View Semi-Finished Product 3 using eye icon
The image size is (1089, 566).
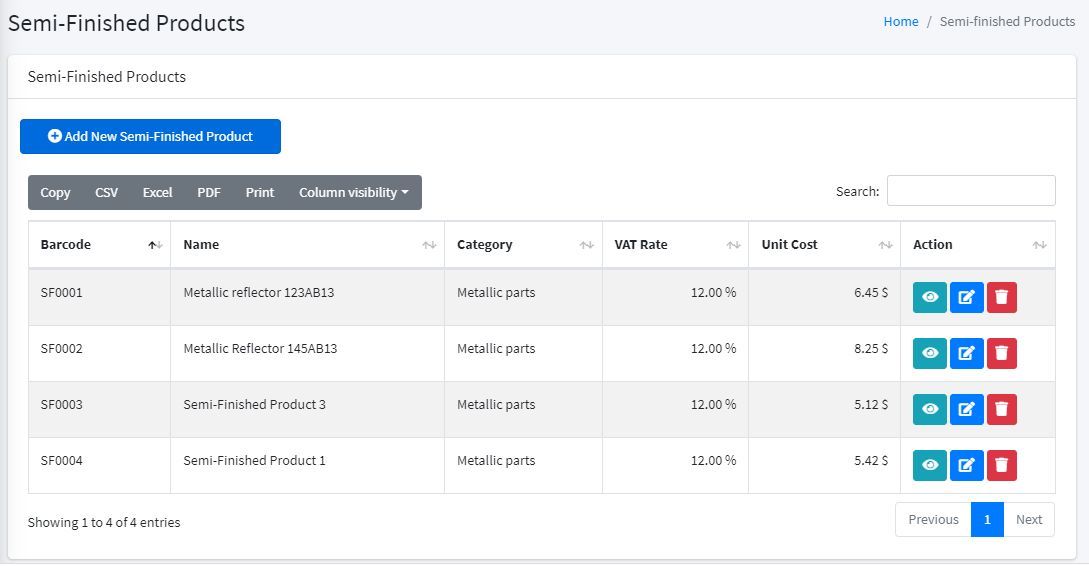(929, 409)
